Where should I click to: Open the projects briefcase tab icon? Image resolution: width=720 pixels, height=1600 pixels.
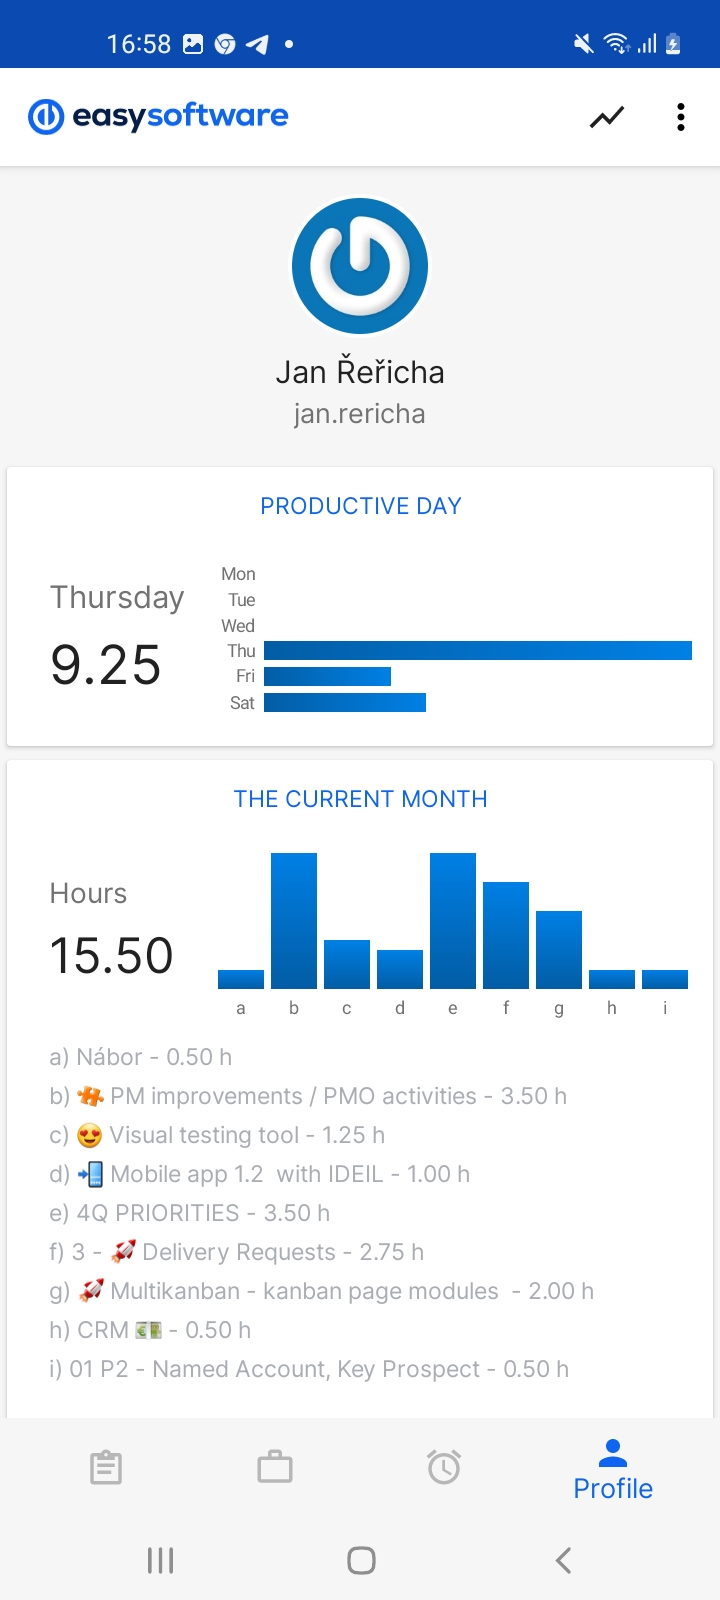coord(275,1467)
